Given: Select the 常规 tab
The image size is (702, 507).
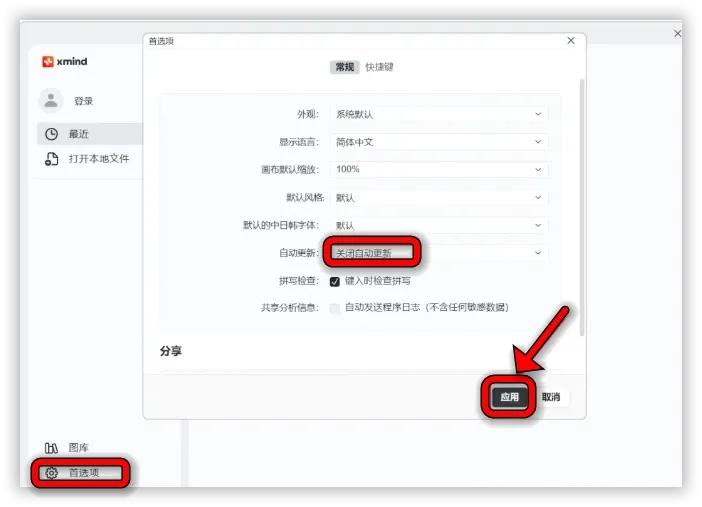Looking at the screenshot, I should (x=345, y=68).
